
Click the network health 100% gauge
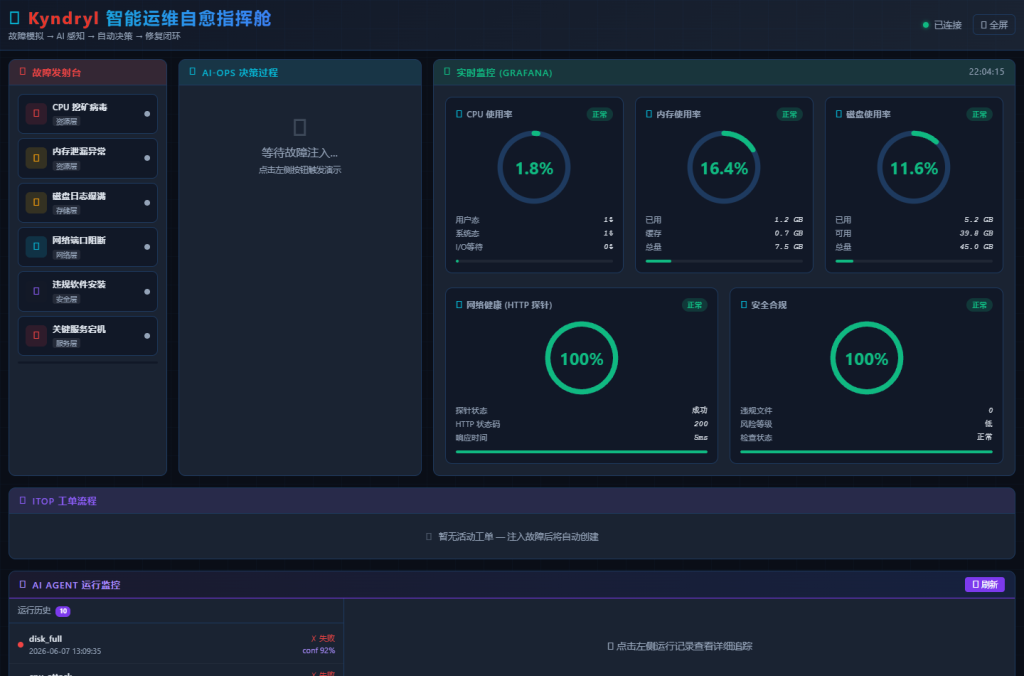[x=582, y=358]
